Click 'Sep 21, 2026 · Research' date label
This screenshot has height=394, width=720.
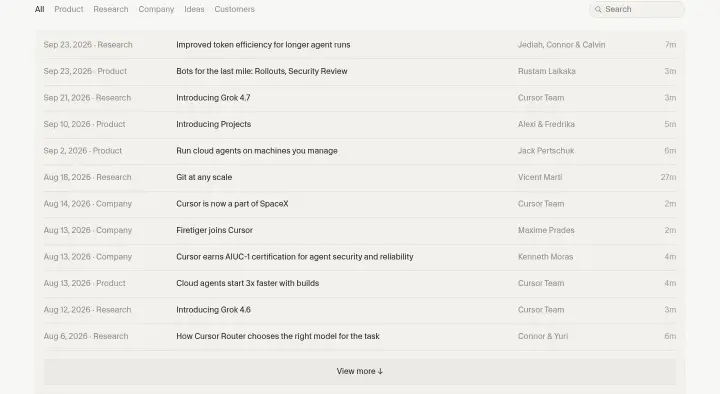point(87,98)
